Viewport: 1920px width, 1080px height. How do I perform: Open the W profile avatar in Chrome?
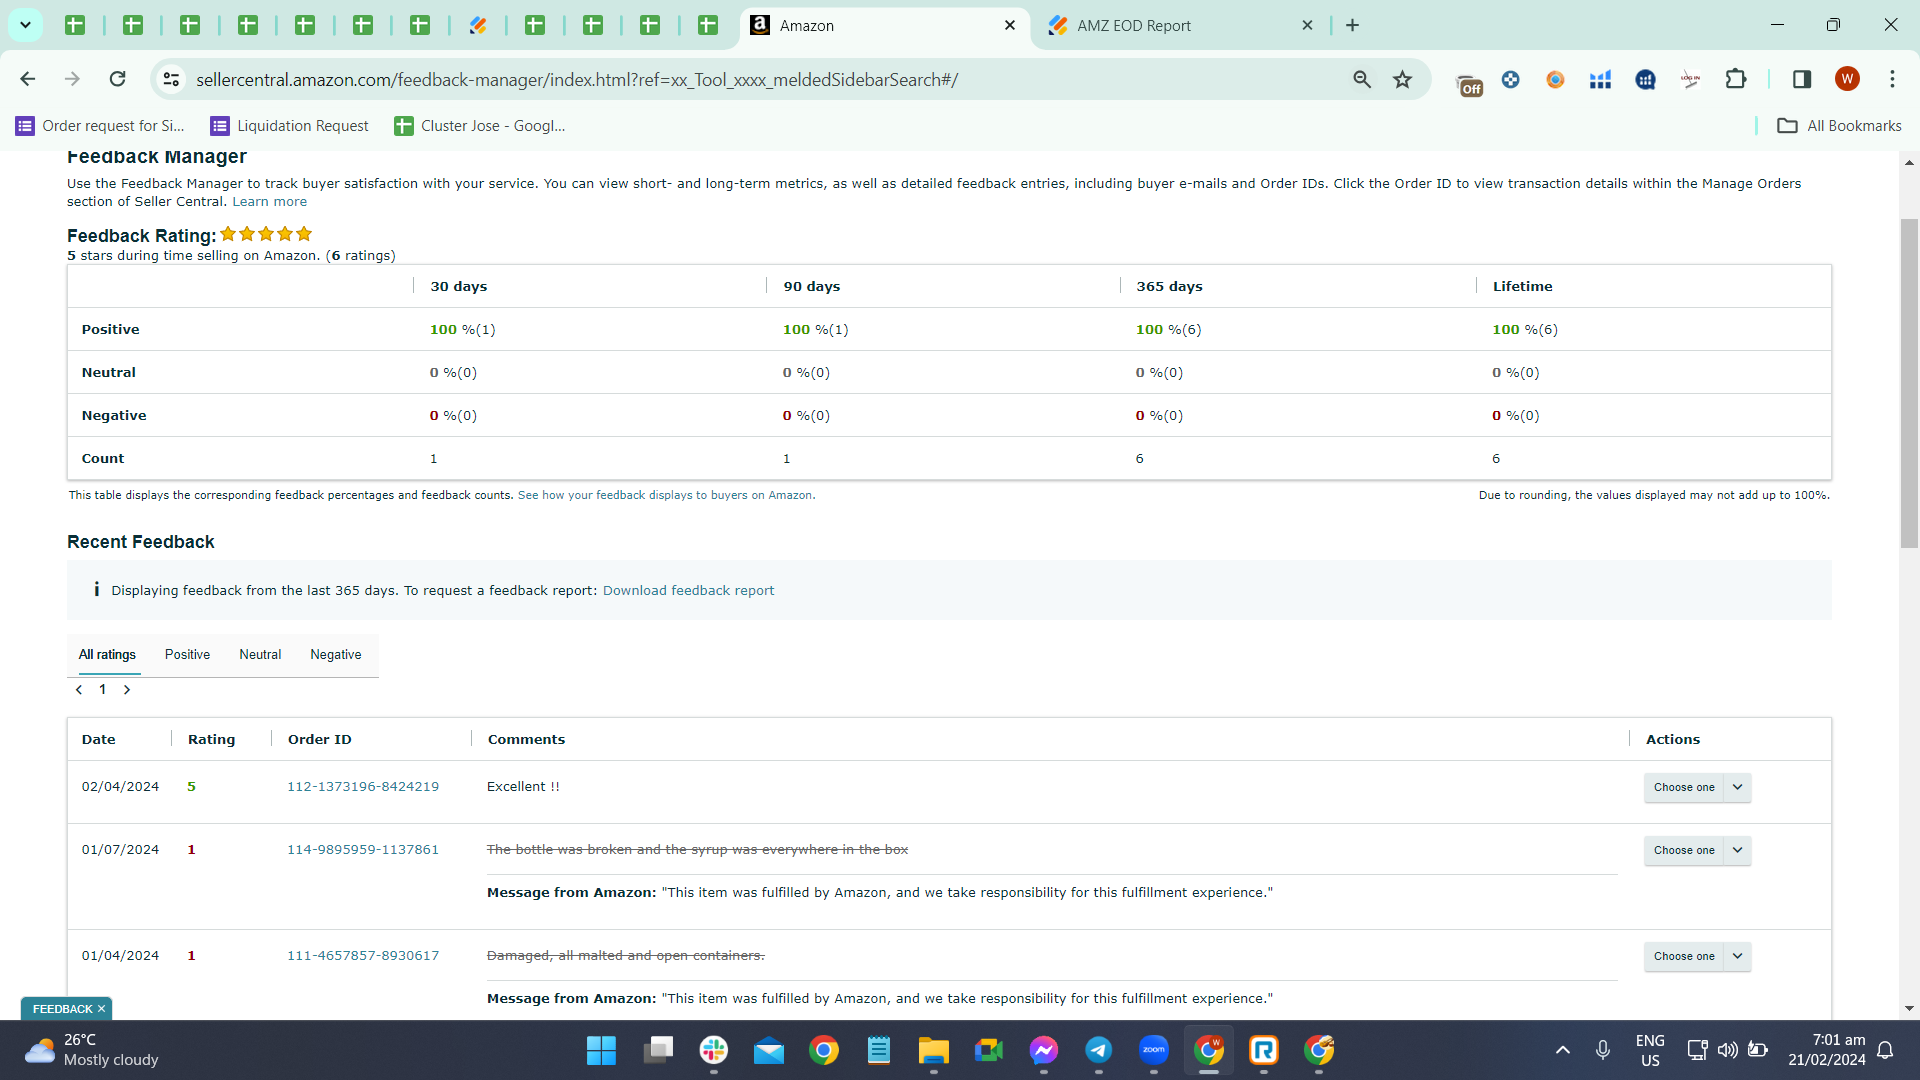click(1847, 79)
